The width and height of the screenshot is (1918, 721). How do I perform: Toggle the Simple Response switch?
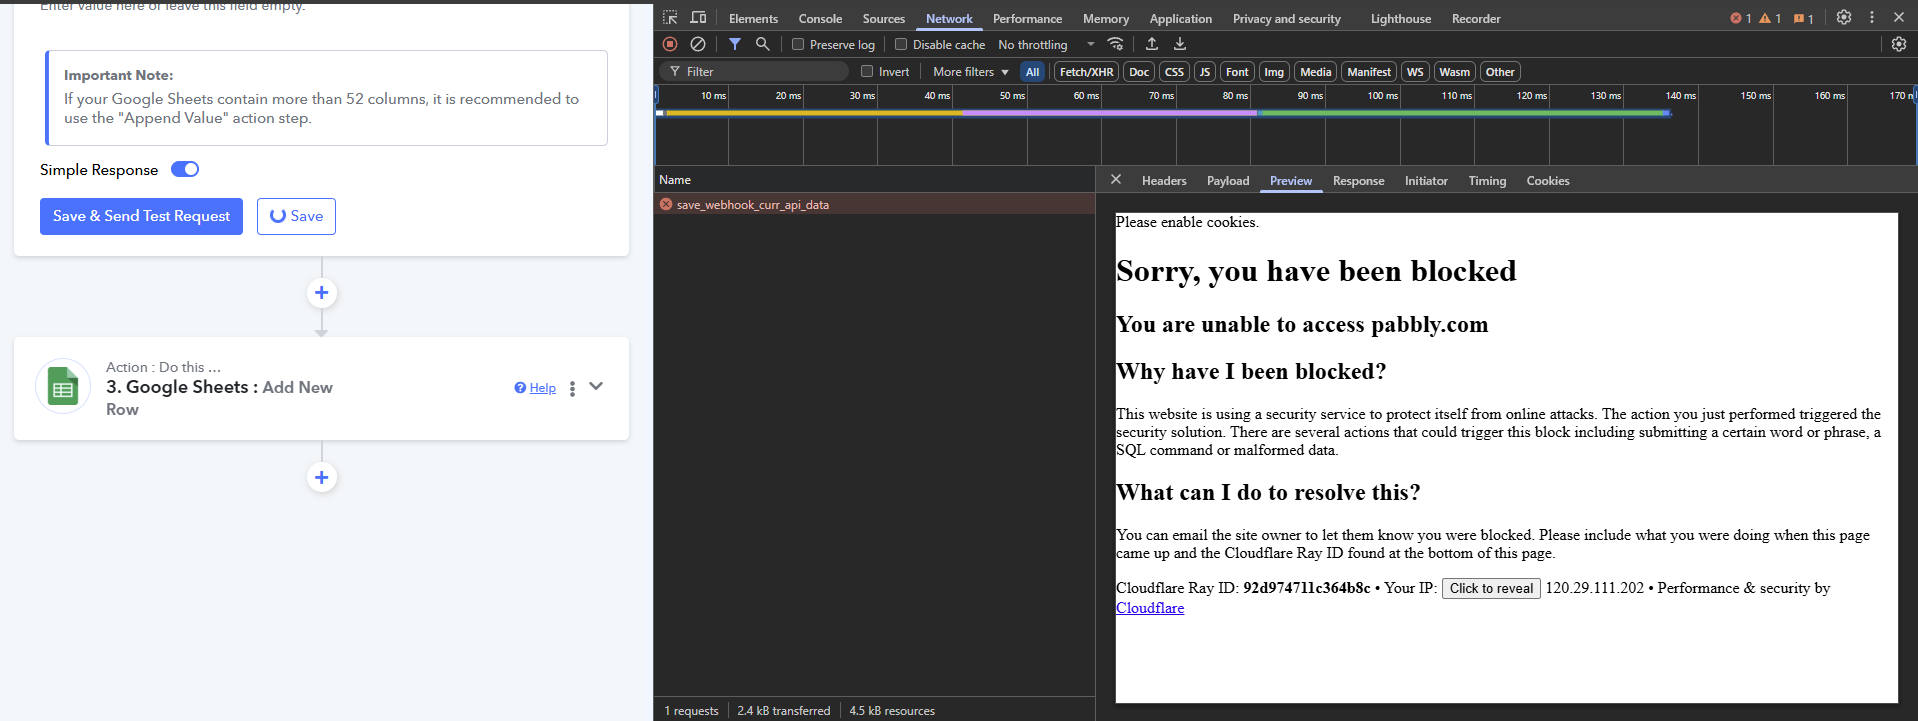[x=185, y=169]
